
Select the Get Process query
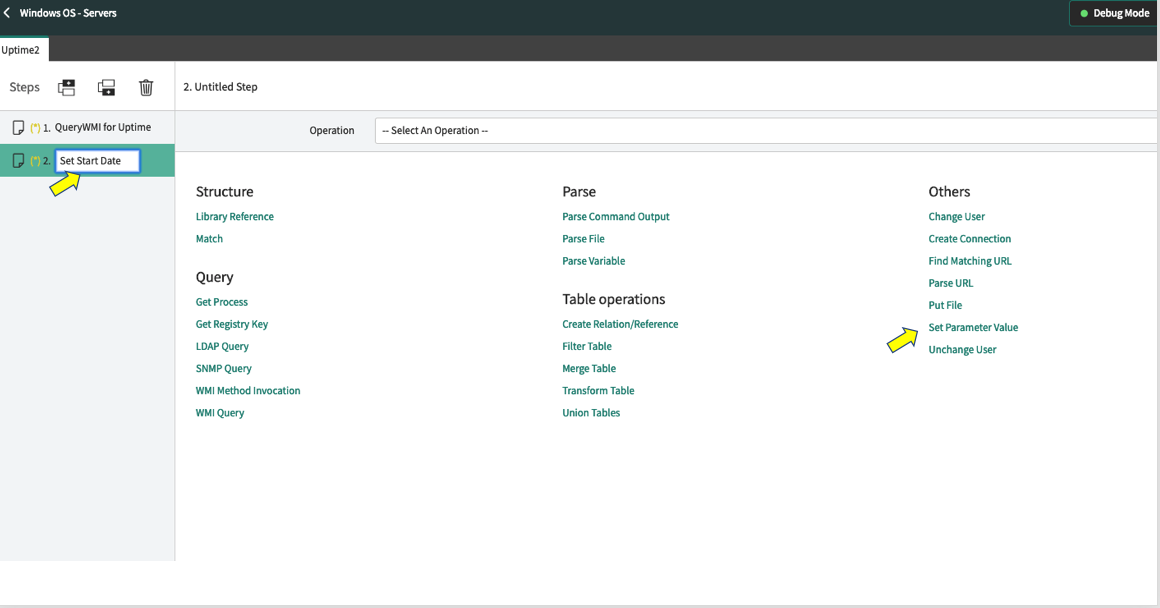click(222, 302)
